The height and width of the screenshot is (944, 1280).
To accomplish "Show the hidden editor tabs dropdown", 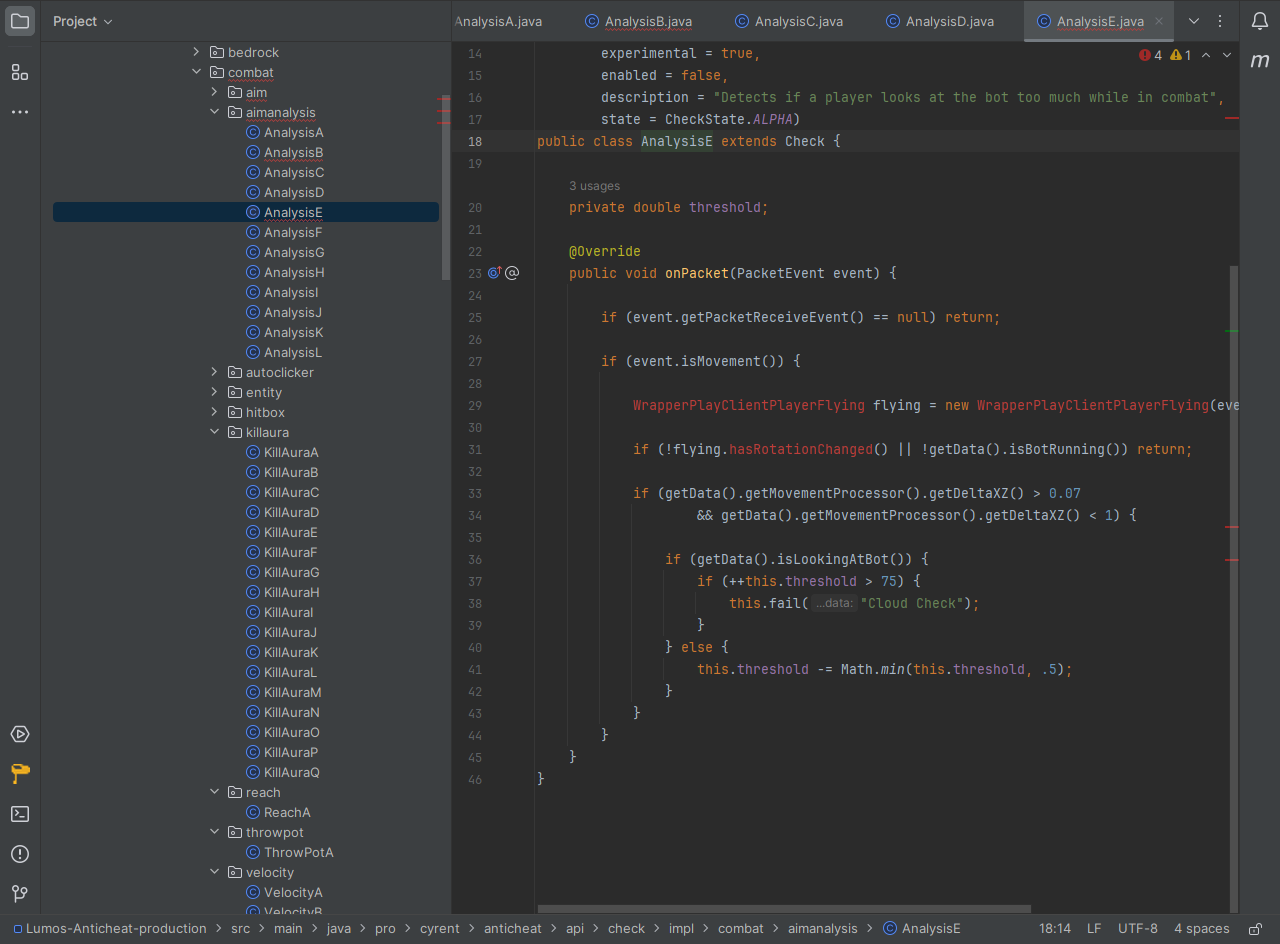I will (x=1193, y=21).
